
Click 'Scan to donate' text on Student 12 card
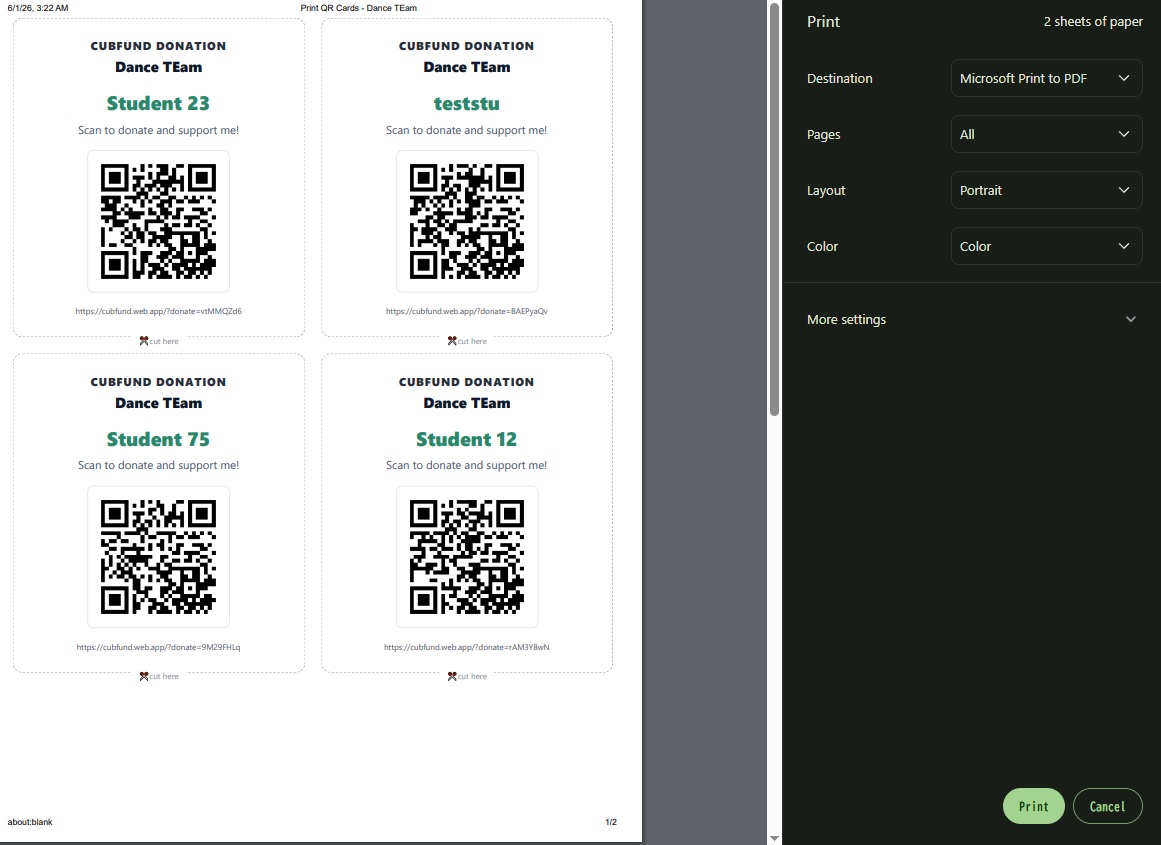coord(466,465)
